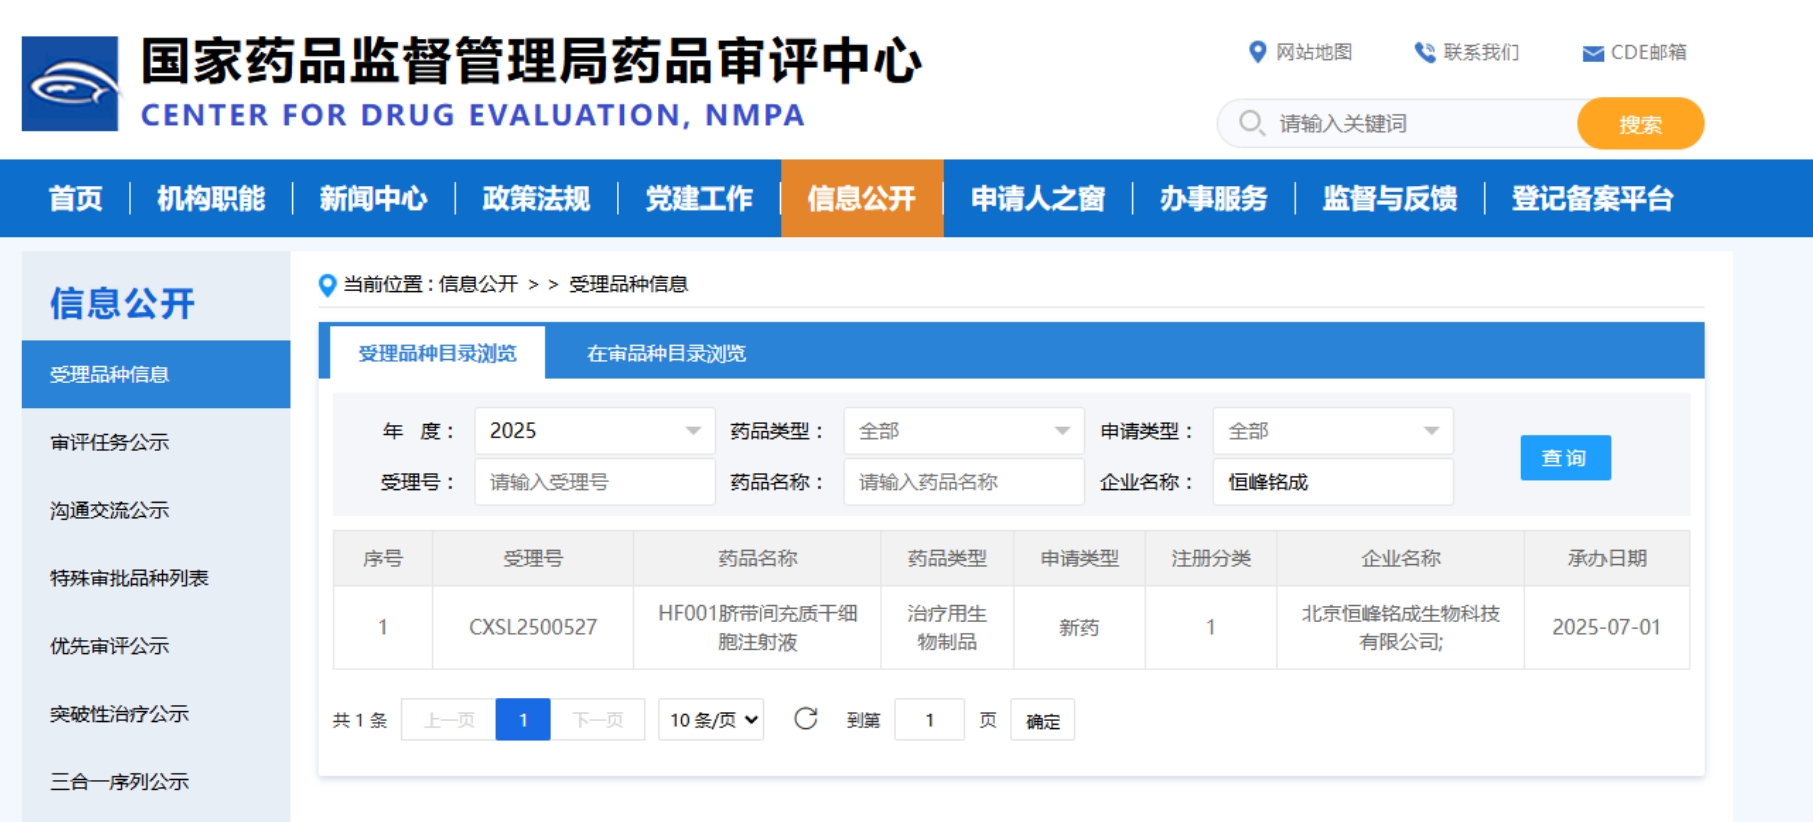Image resolution: width=1813 pixels, height=822 pixels.
Task: Switch to 在审品种目录浏览 tab
Action: (666, 353)
